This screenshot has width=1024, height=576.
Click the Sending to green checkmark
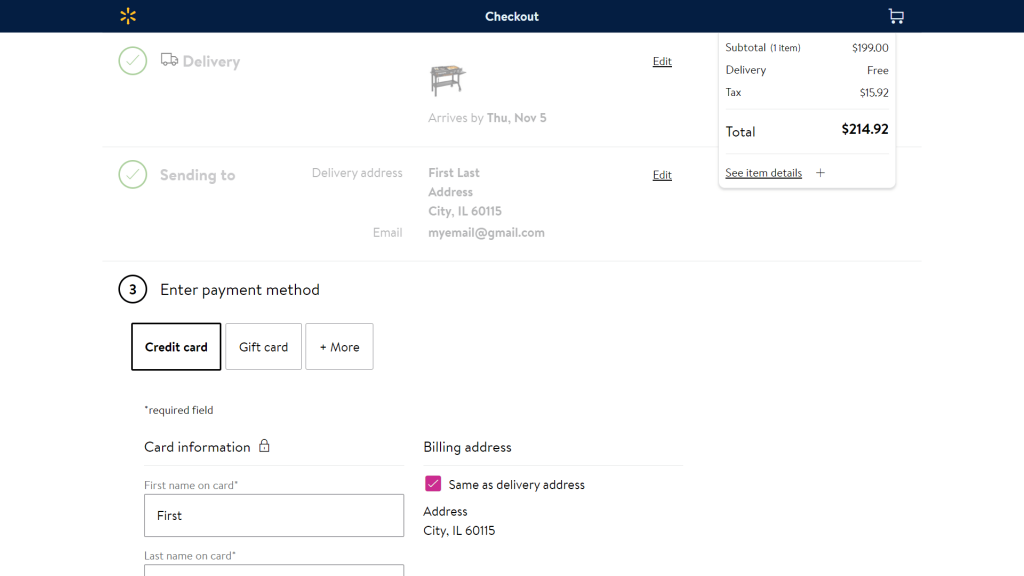[x=133, y=175]
